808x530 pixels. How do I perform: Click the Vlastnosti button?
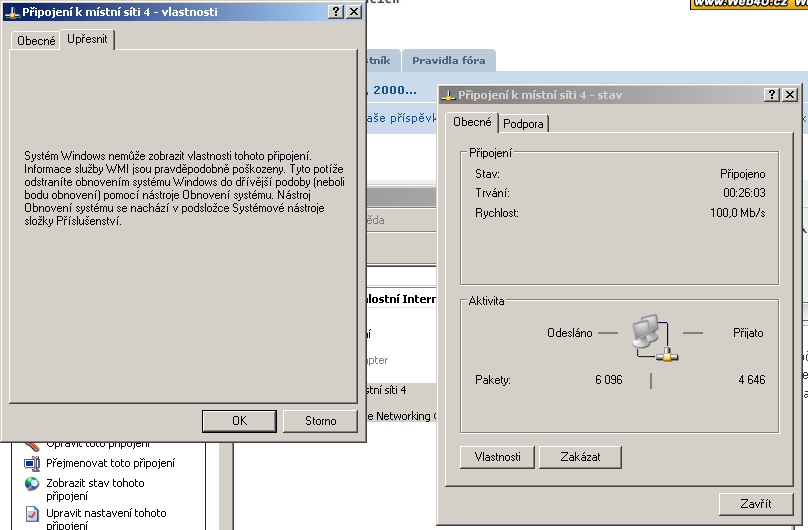(x=497, y=457)
